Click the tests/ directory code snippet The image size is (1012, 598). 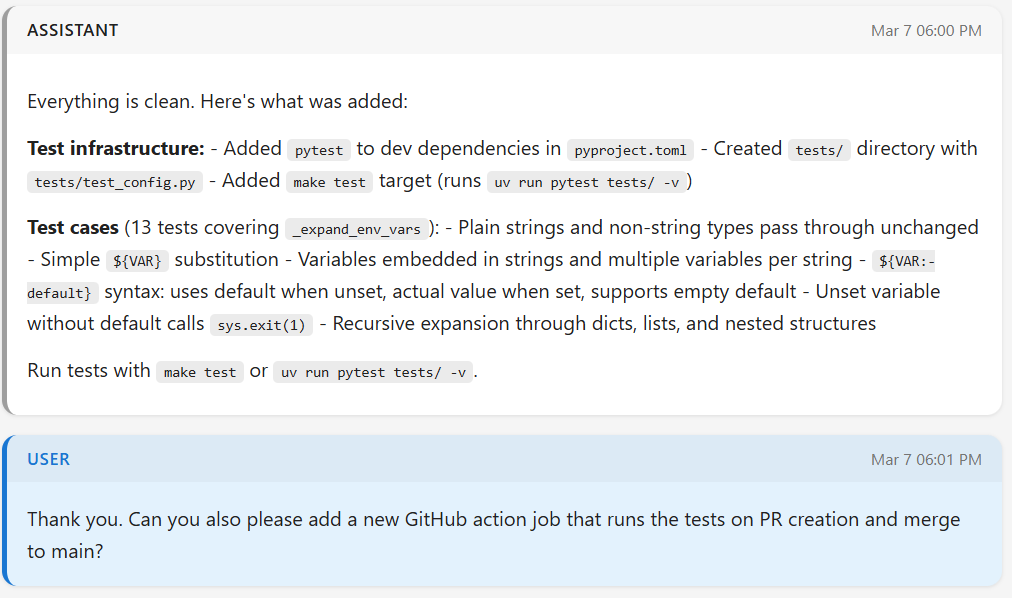tap(819, 150)
